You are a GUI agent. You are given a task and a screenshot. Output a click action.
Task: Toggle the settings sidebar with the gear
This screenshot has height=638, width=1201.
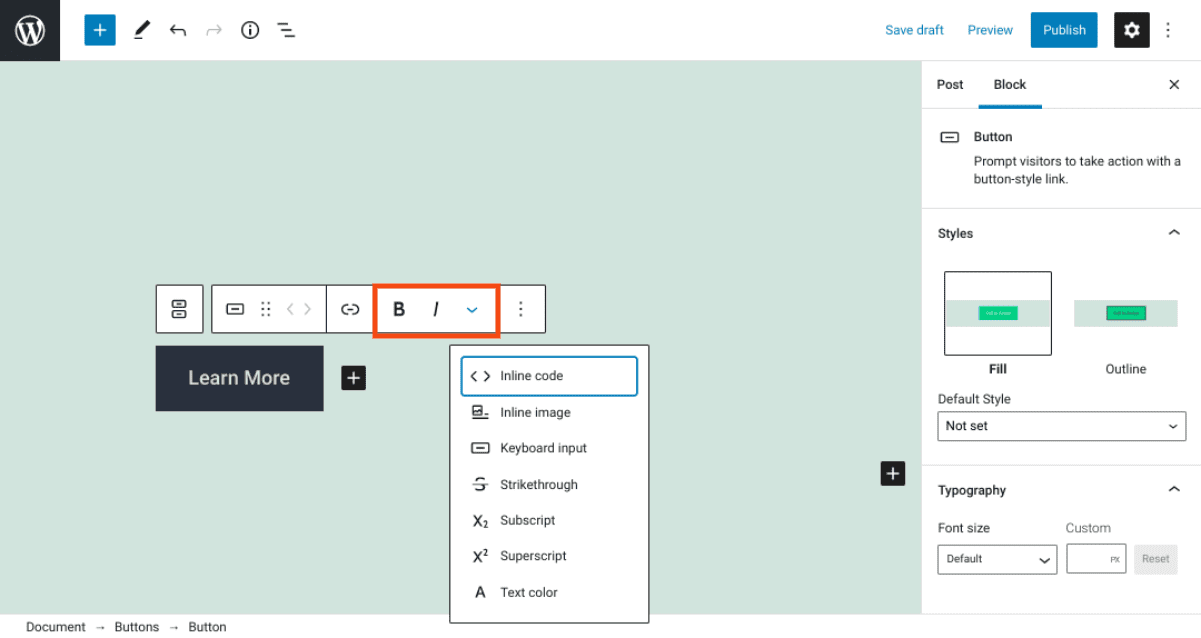1131,30
